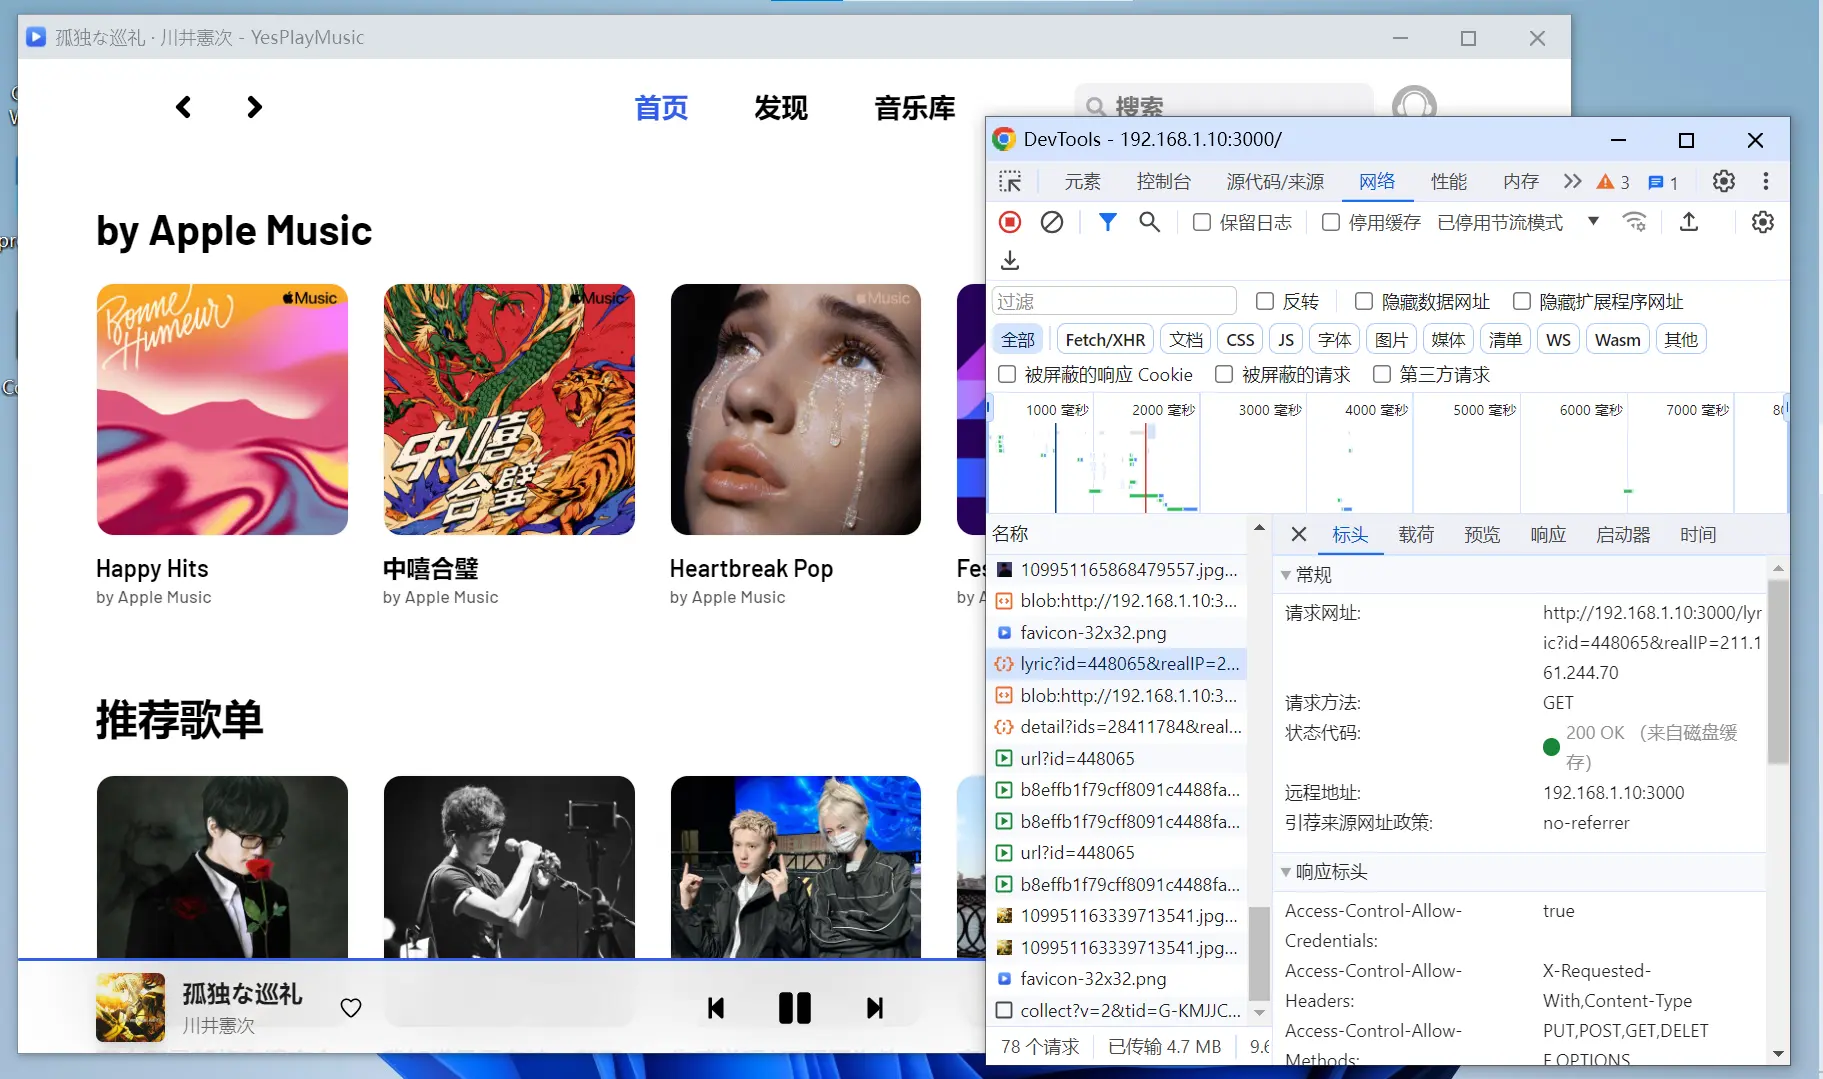
Task: Show the 1 issue message indicator
Action: coord(1663,182)
